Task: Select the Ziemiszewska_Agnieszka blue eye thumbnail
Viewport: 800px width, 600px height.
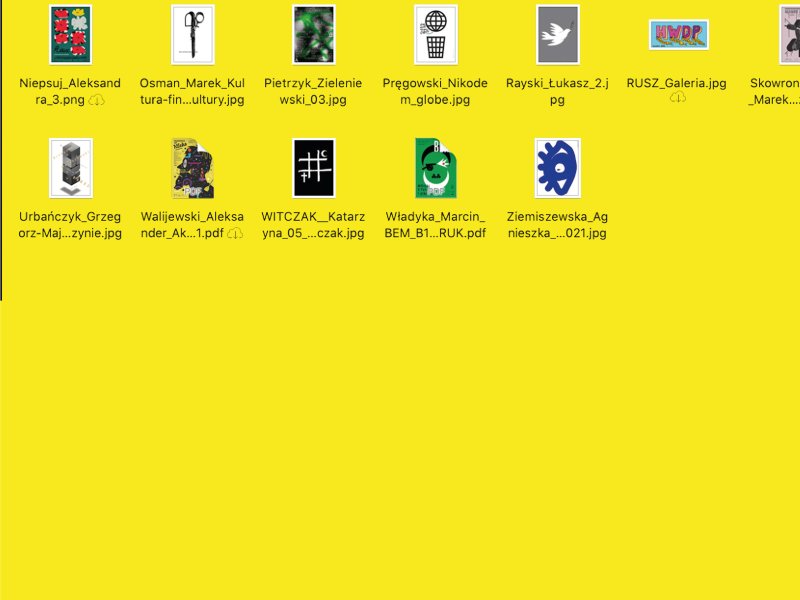Action: 558,168
